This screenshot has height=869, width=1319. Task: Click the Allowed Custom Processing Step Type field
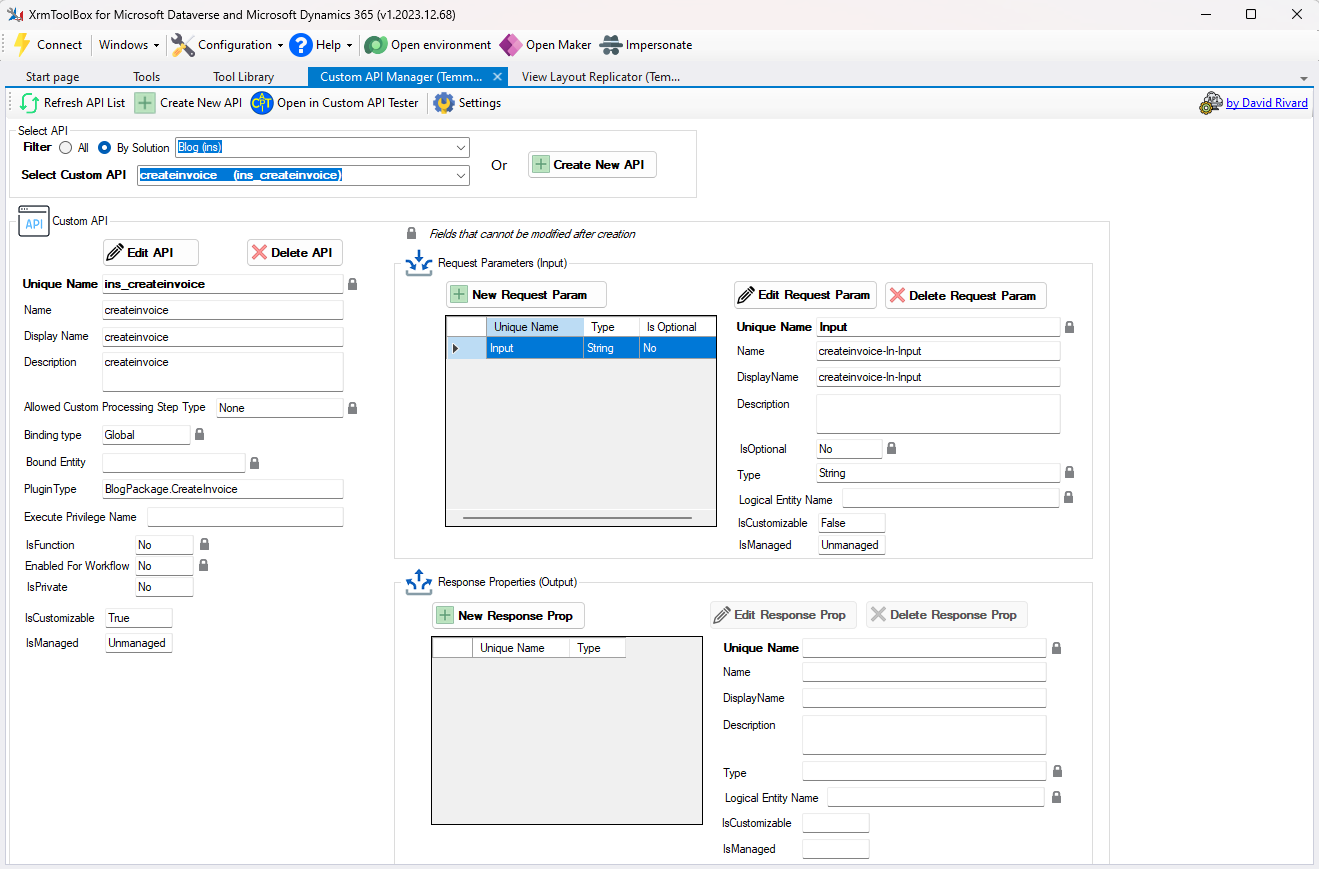pos(280,408)
